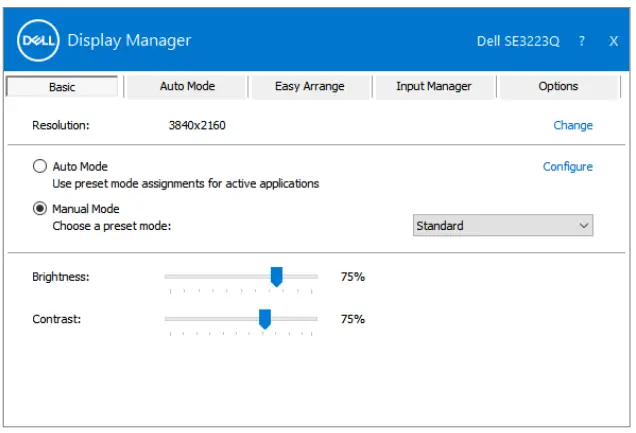Open help with the question mark icon
The width and height of the screenshot is (636, 433).
tap(582, 41)
